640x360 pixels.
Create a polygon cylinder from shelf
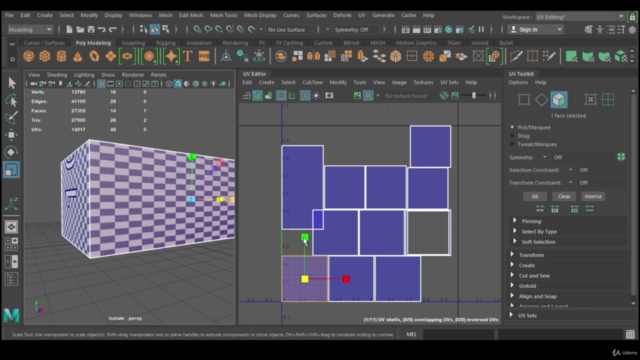click(61, 56)
